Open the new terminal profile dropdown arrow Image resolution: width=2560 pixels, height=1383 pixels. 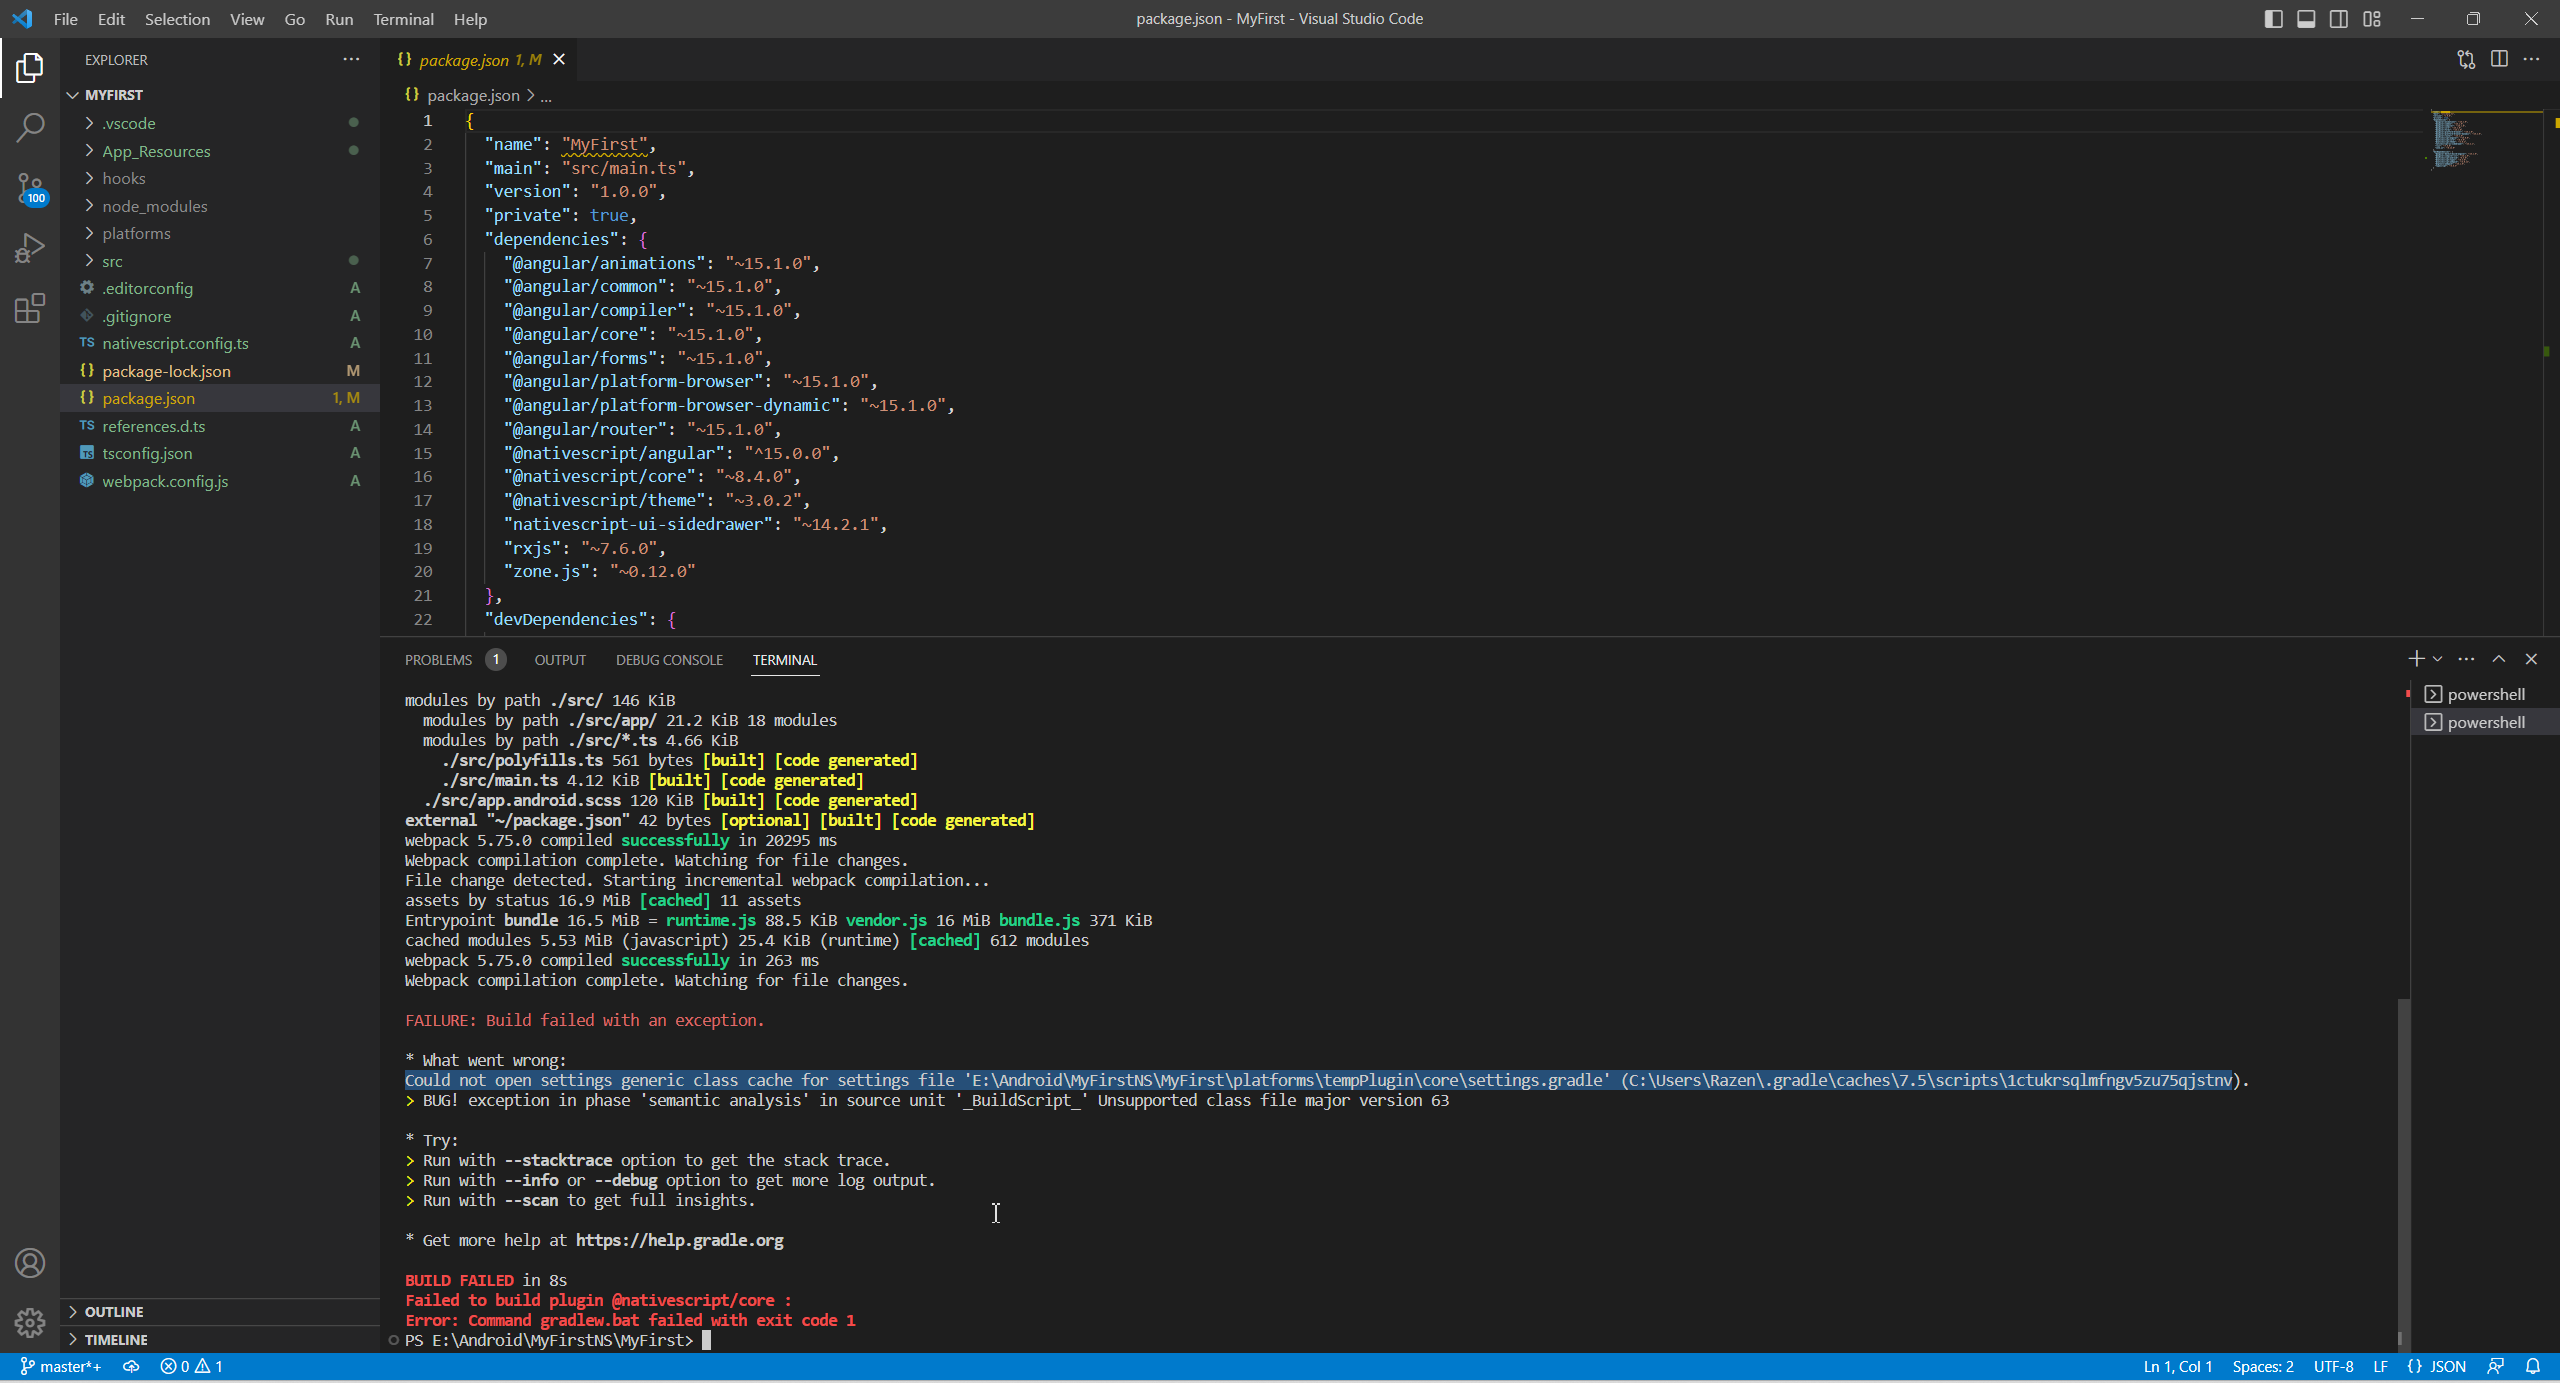(x=2437, y=659)
